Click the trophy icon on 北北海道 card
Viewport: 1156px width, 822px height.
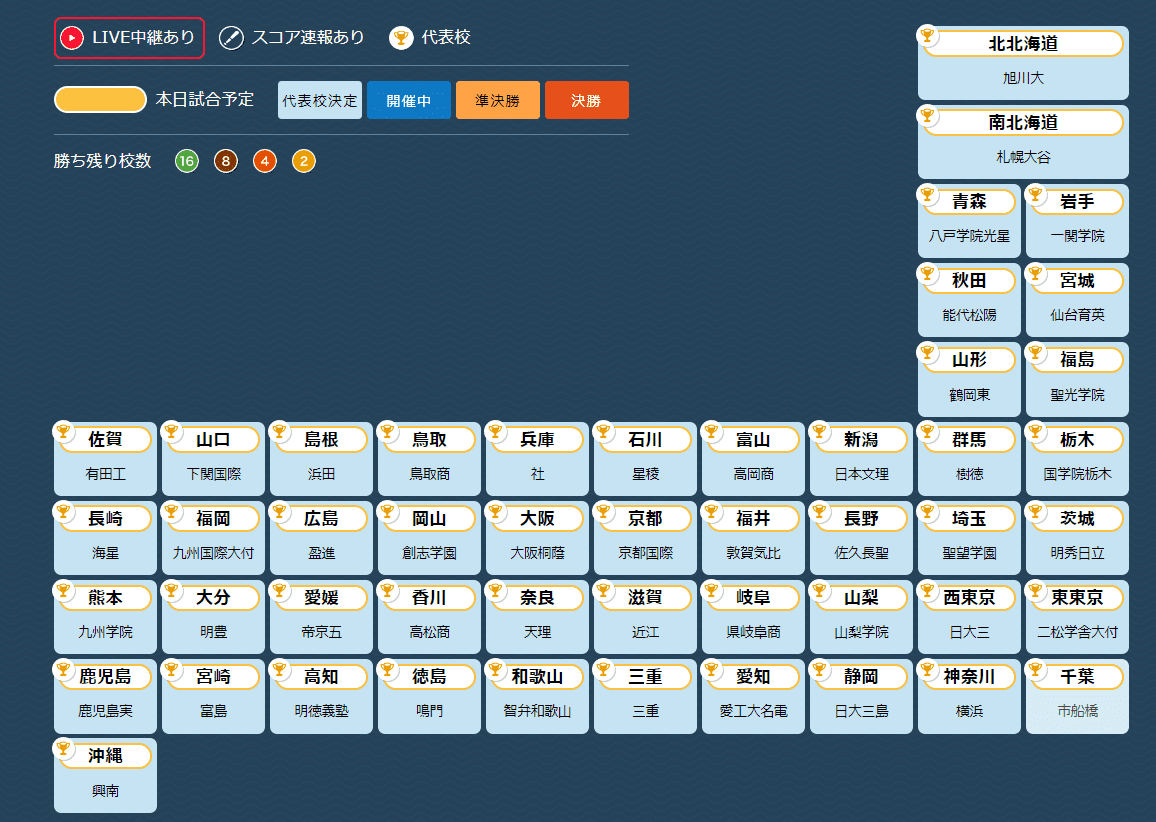click(927, 35)
